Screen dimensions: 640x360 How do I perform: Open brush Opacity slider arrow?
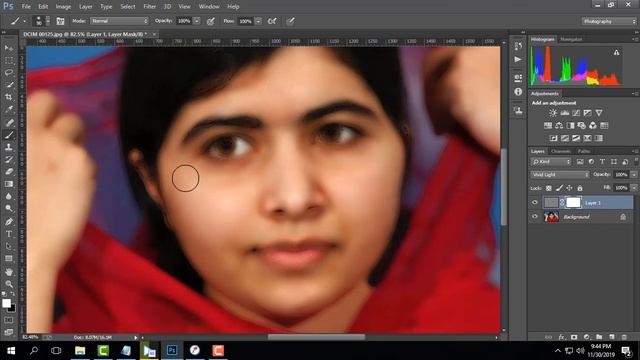197,21
